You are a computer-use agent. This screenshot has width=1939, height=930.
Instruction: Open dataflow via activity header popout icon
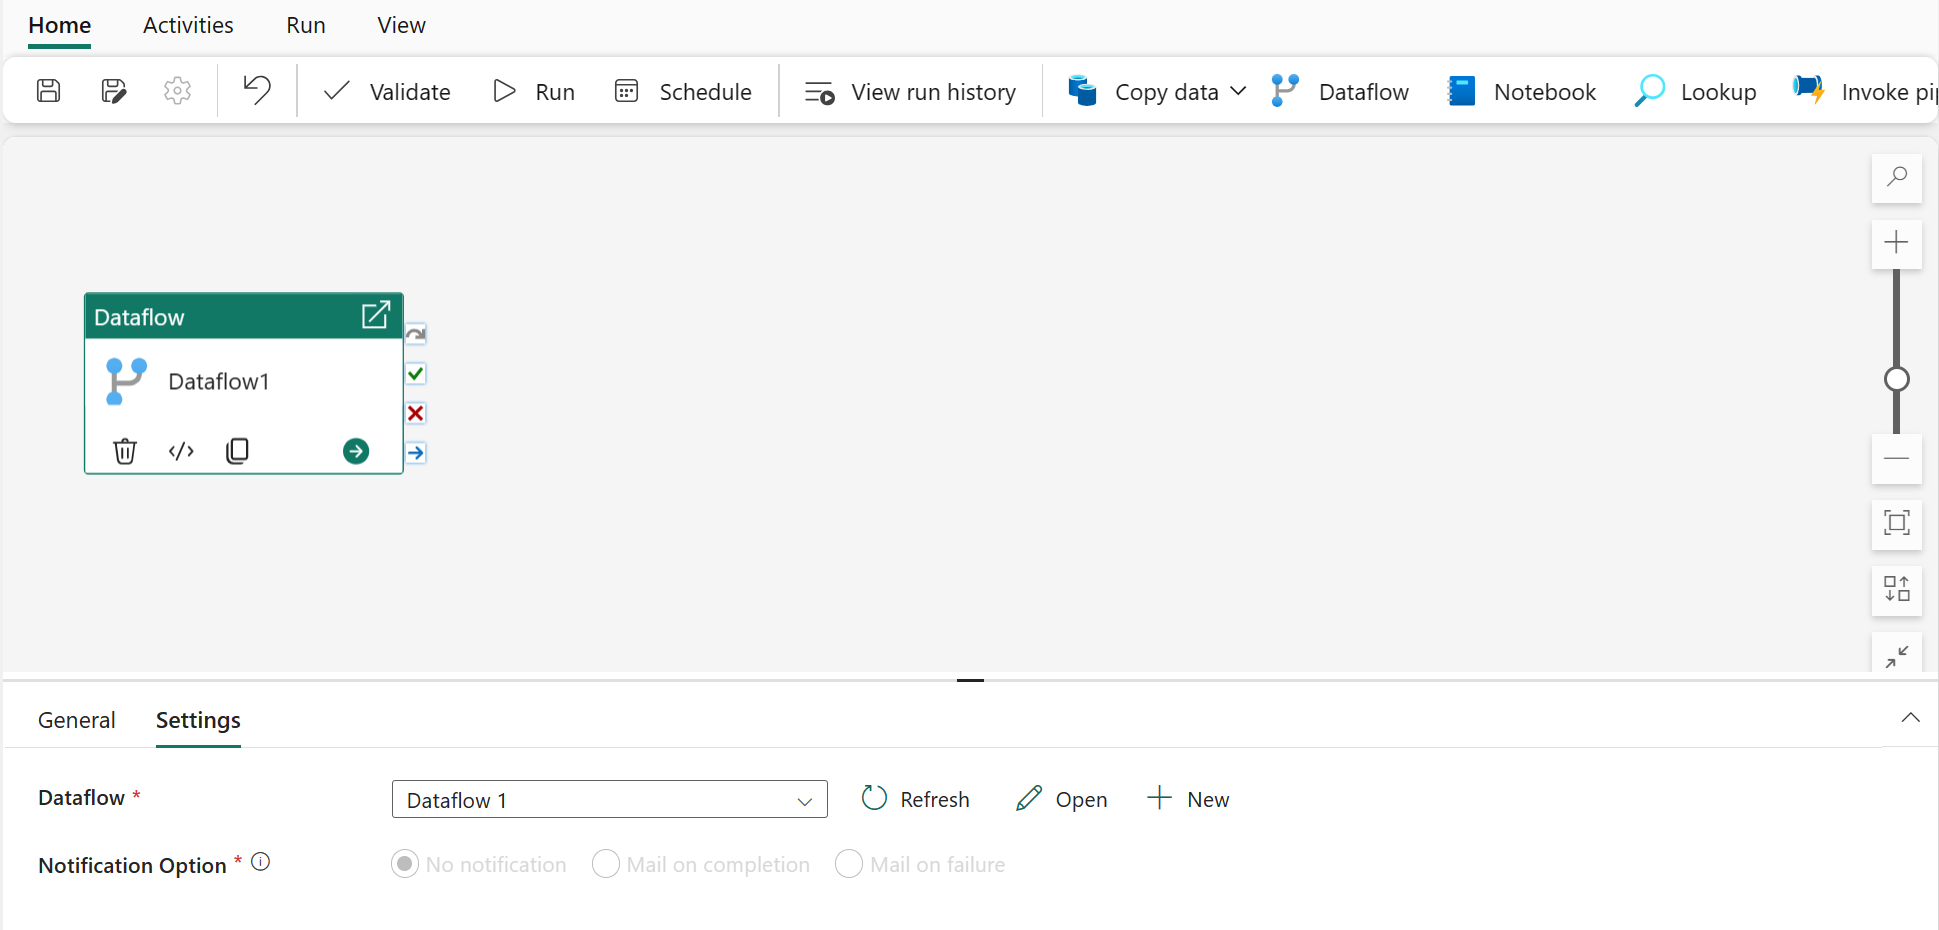(375, 315)
